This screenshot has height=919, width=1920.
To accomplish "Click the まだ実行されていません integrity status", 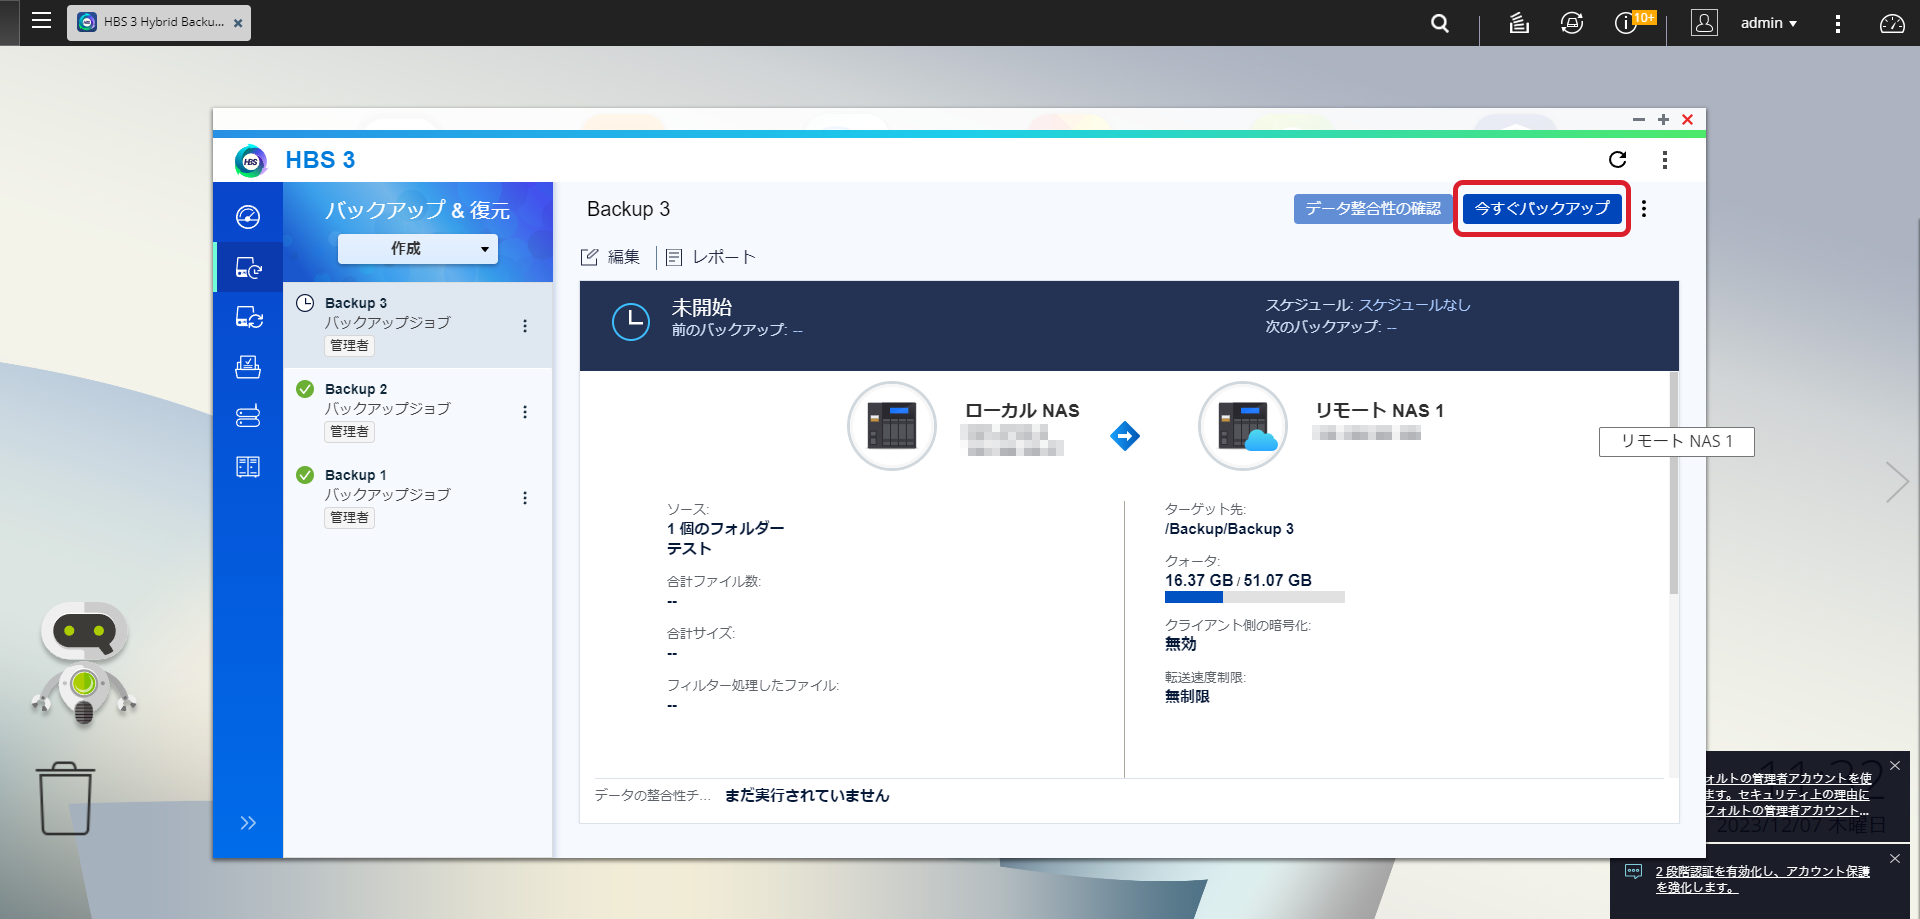I will click(x=807, y=795).
